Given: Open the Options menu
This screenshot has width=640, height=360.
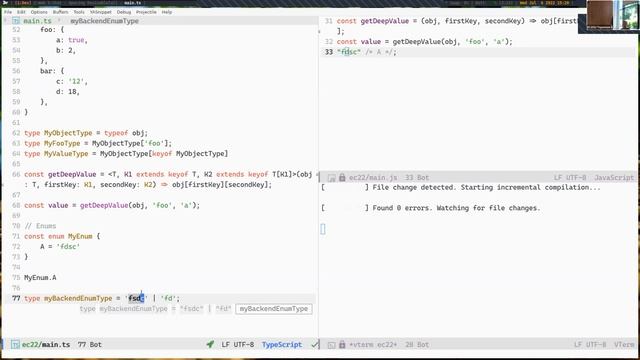Looking at the screenshot, I should (39, 12).
